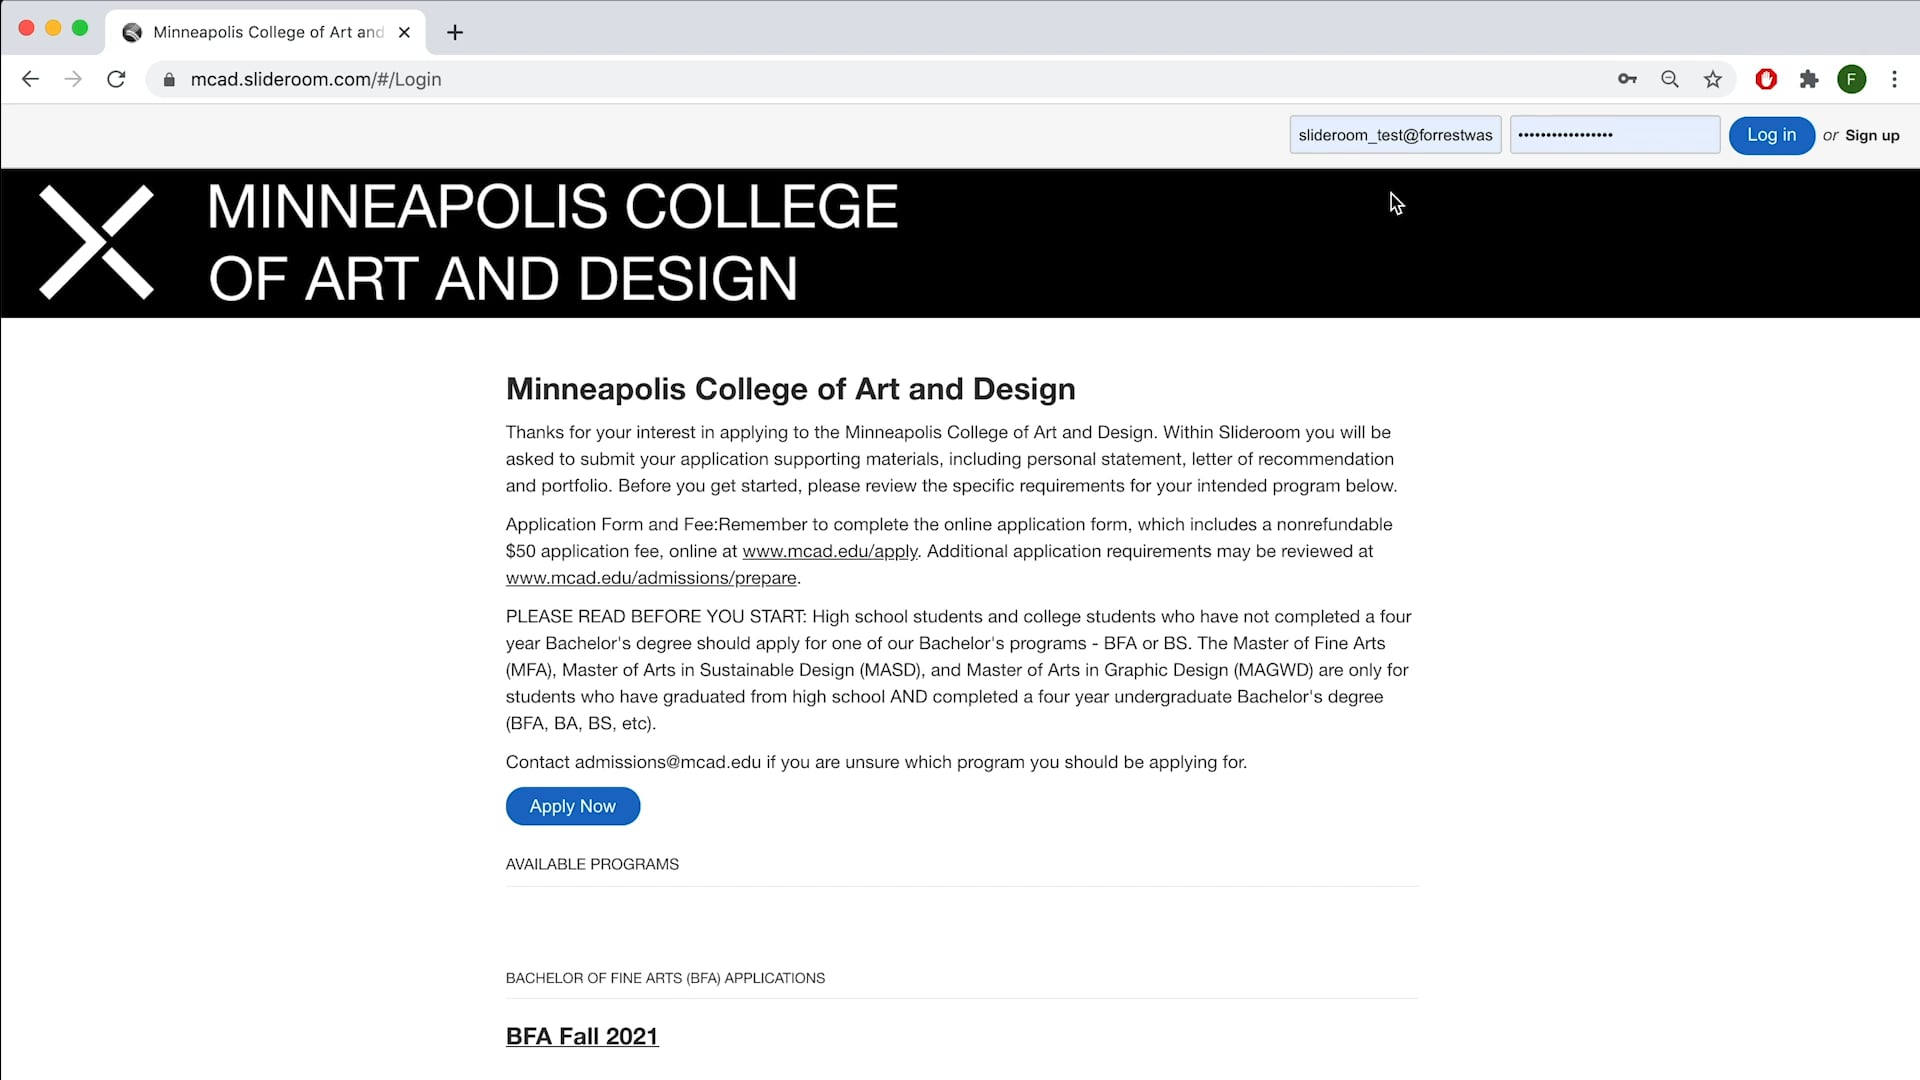Open the Extensions puzzle-piece icon
The width and height of the screenshot is (1920, 1080).
1809,79
